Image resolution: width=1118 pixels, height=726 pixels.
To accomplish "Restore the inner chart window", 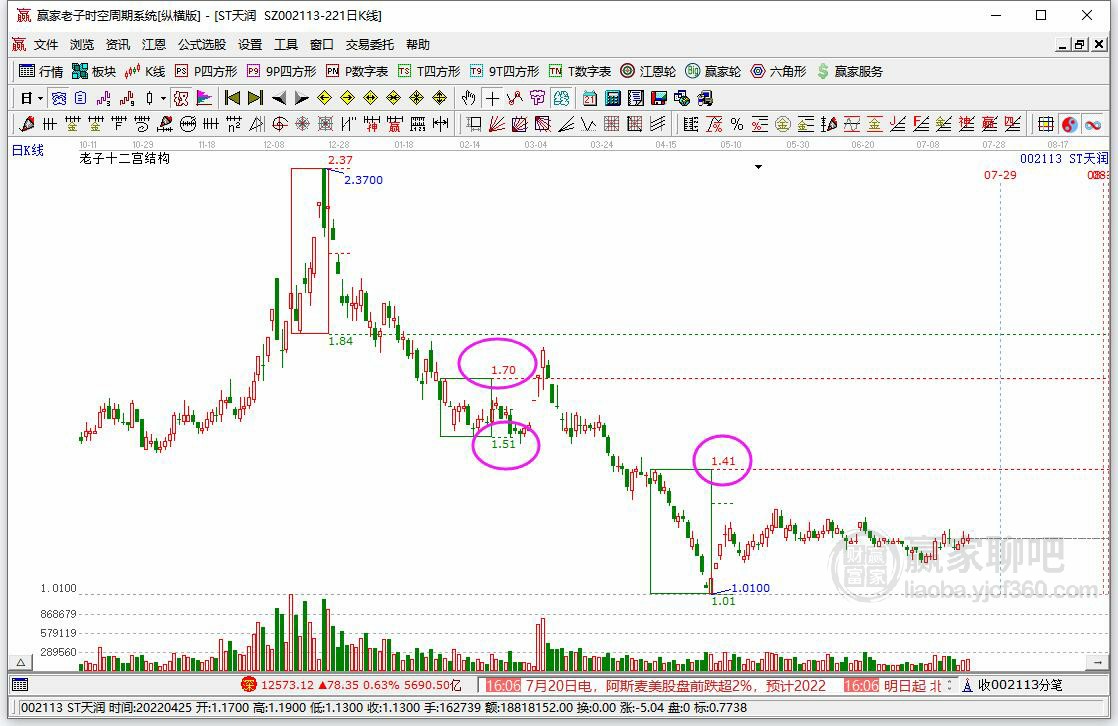I will click(1080, 44).
